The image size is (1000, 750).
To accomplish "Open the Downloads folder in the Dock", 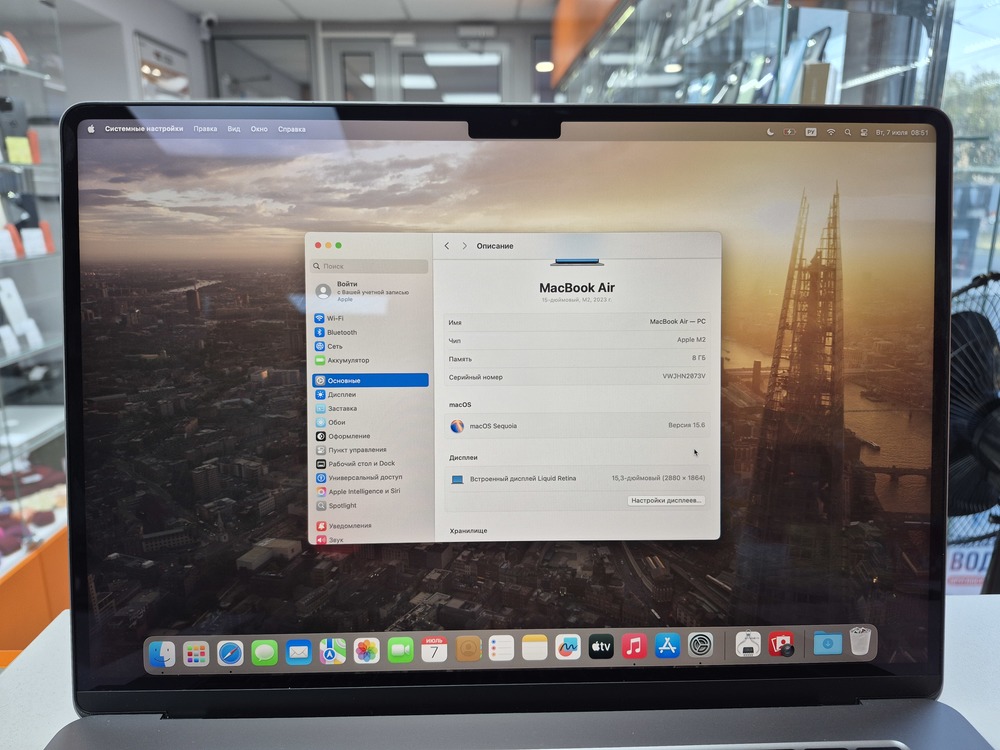I will (x=828, y=643).
